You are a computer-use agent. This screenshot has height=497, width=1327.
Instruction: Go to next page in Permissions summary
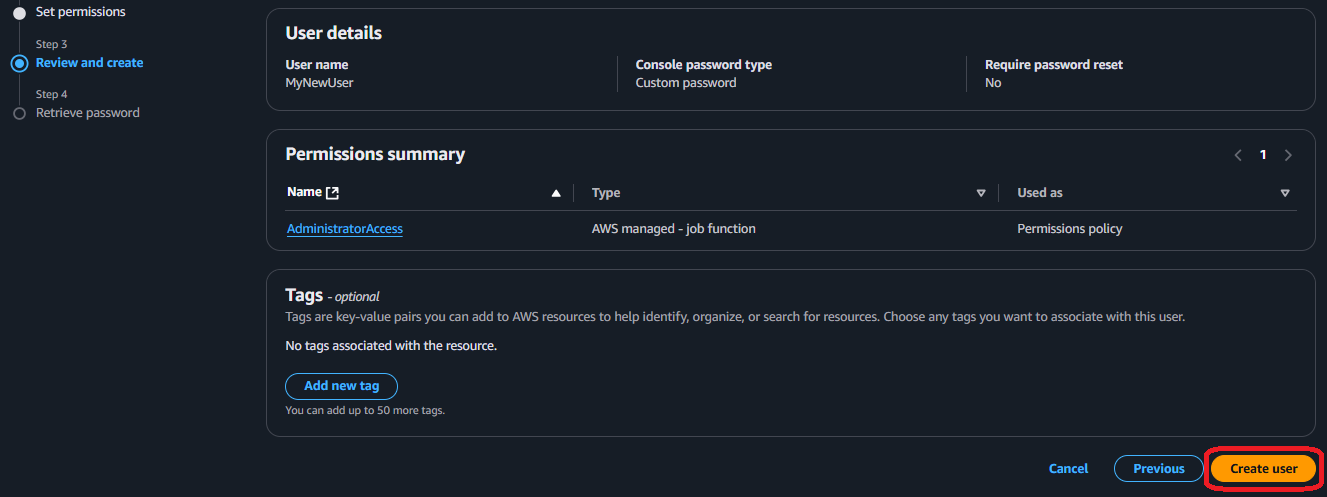tap(1288, 155)
